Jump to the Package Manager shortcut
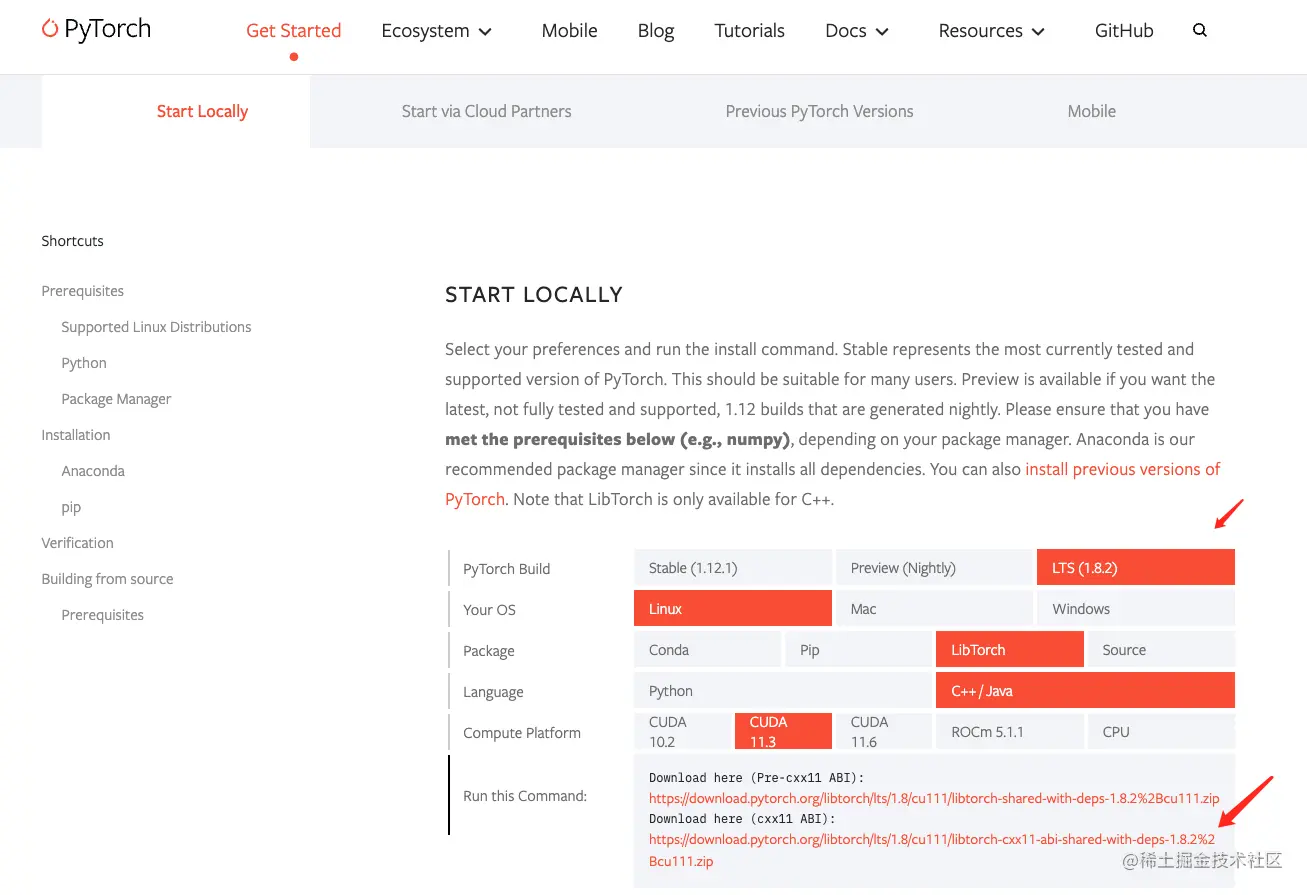 pyautogui.click(x=116, y=399)
